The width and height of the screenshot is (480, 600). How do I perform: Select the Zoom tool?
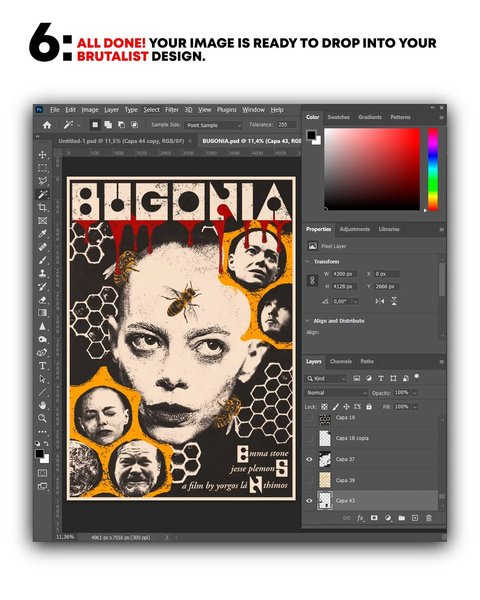click(x=42, y=418)
